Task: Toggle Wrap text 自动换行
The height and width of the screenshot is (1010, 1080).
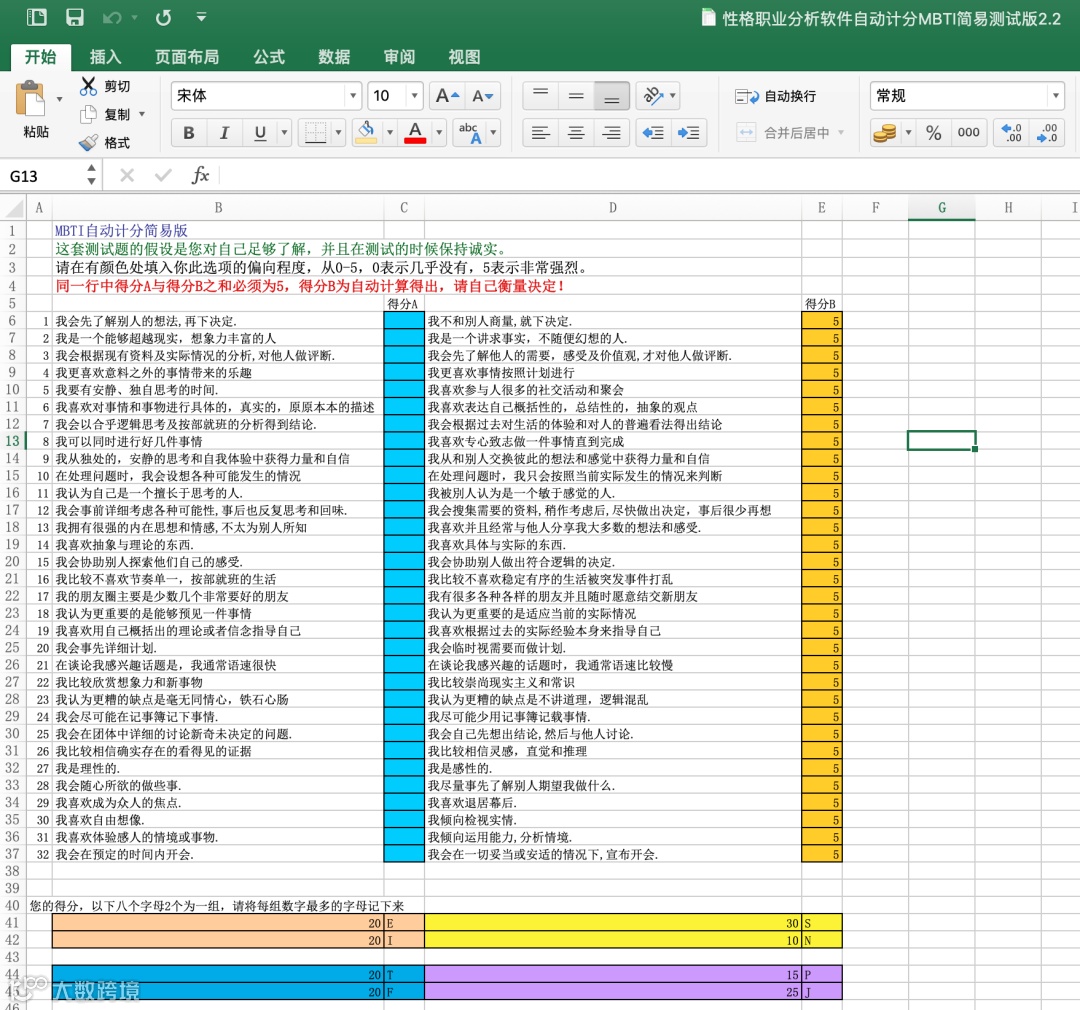Action: click(776, 96)
